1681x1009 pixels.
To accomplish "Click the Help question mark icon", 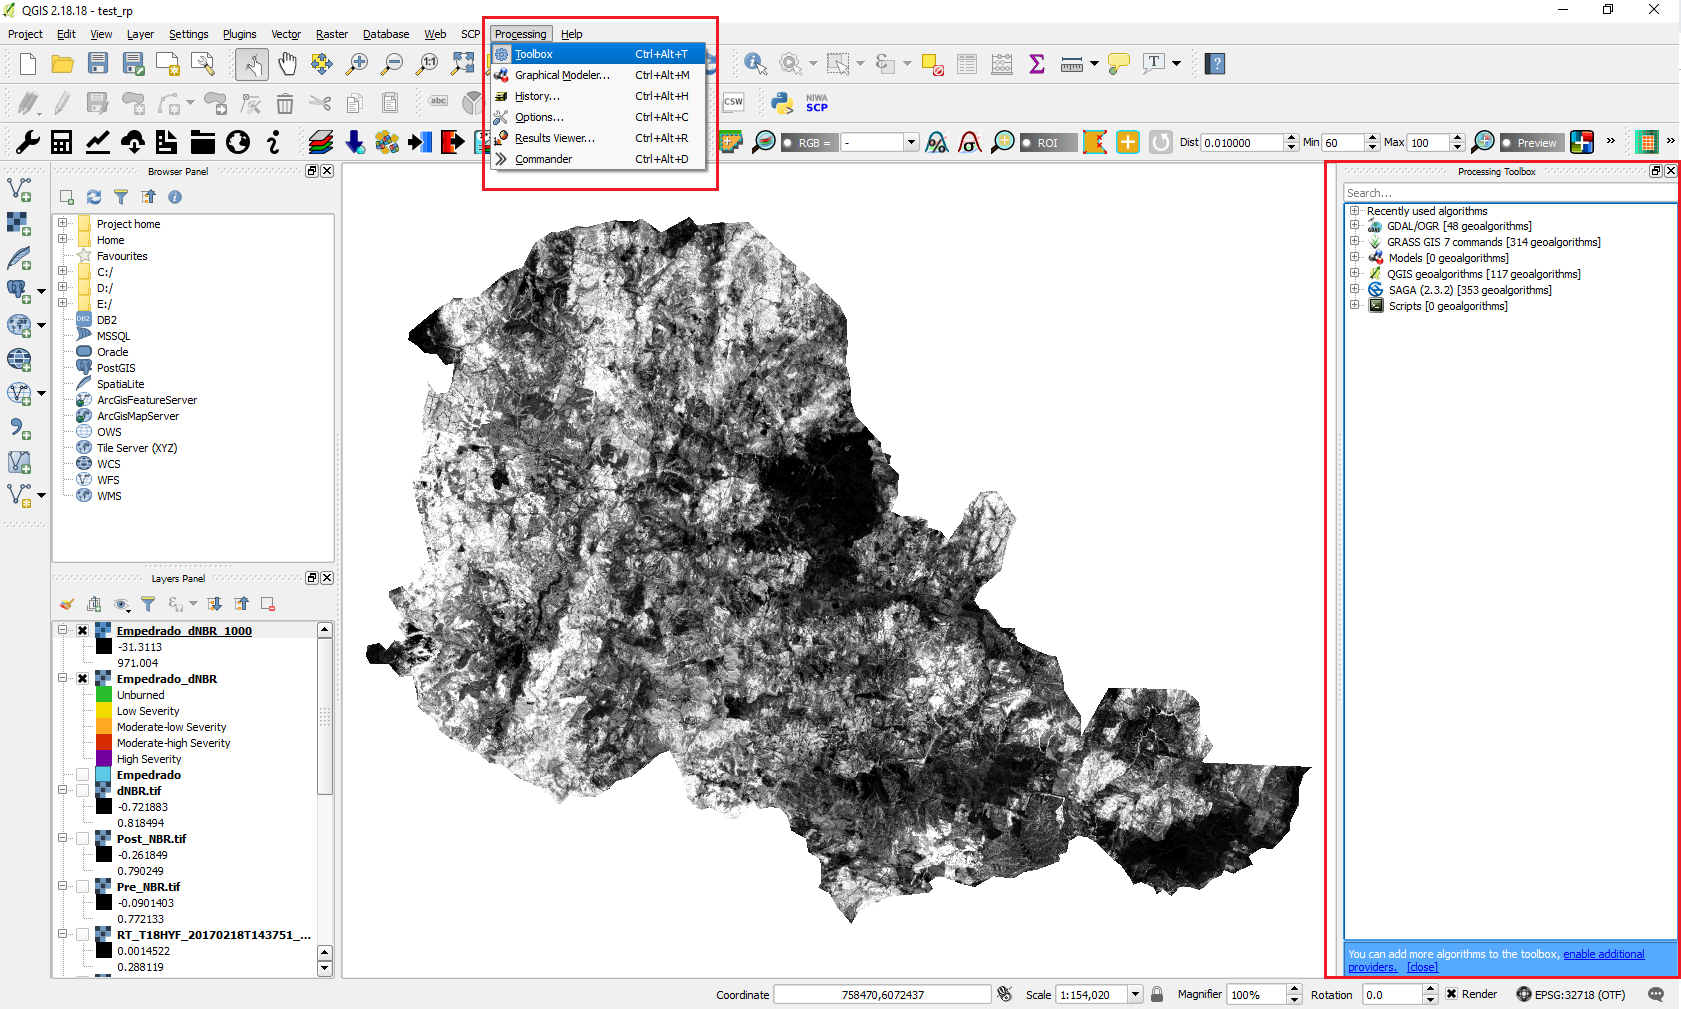I will pos(1215,64).
